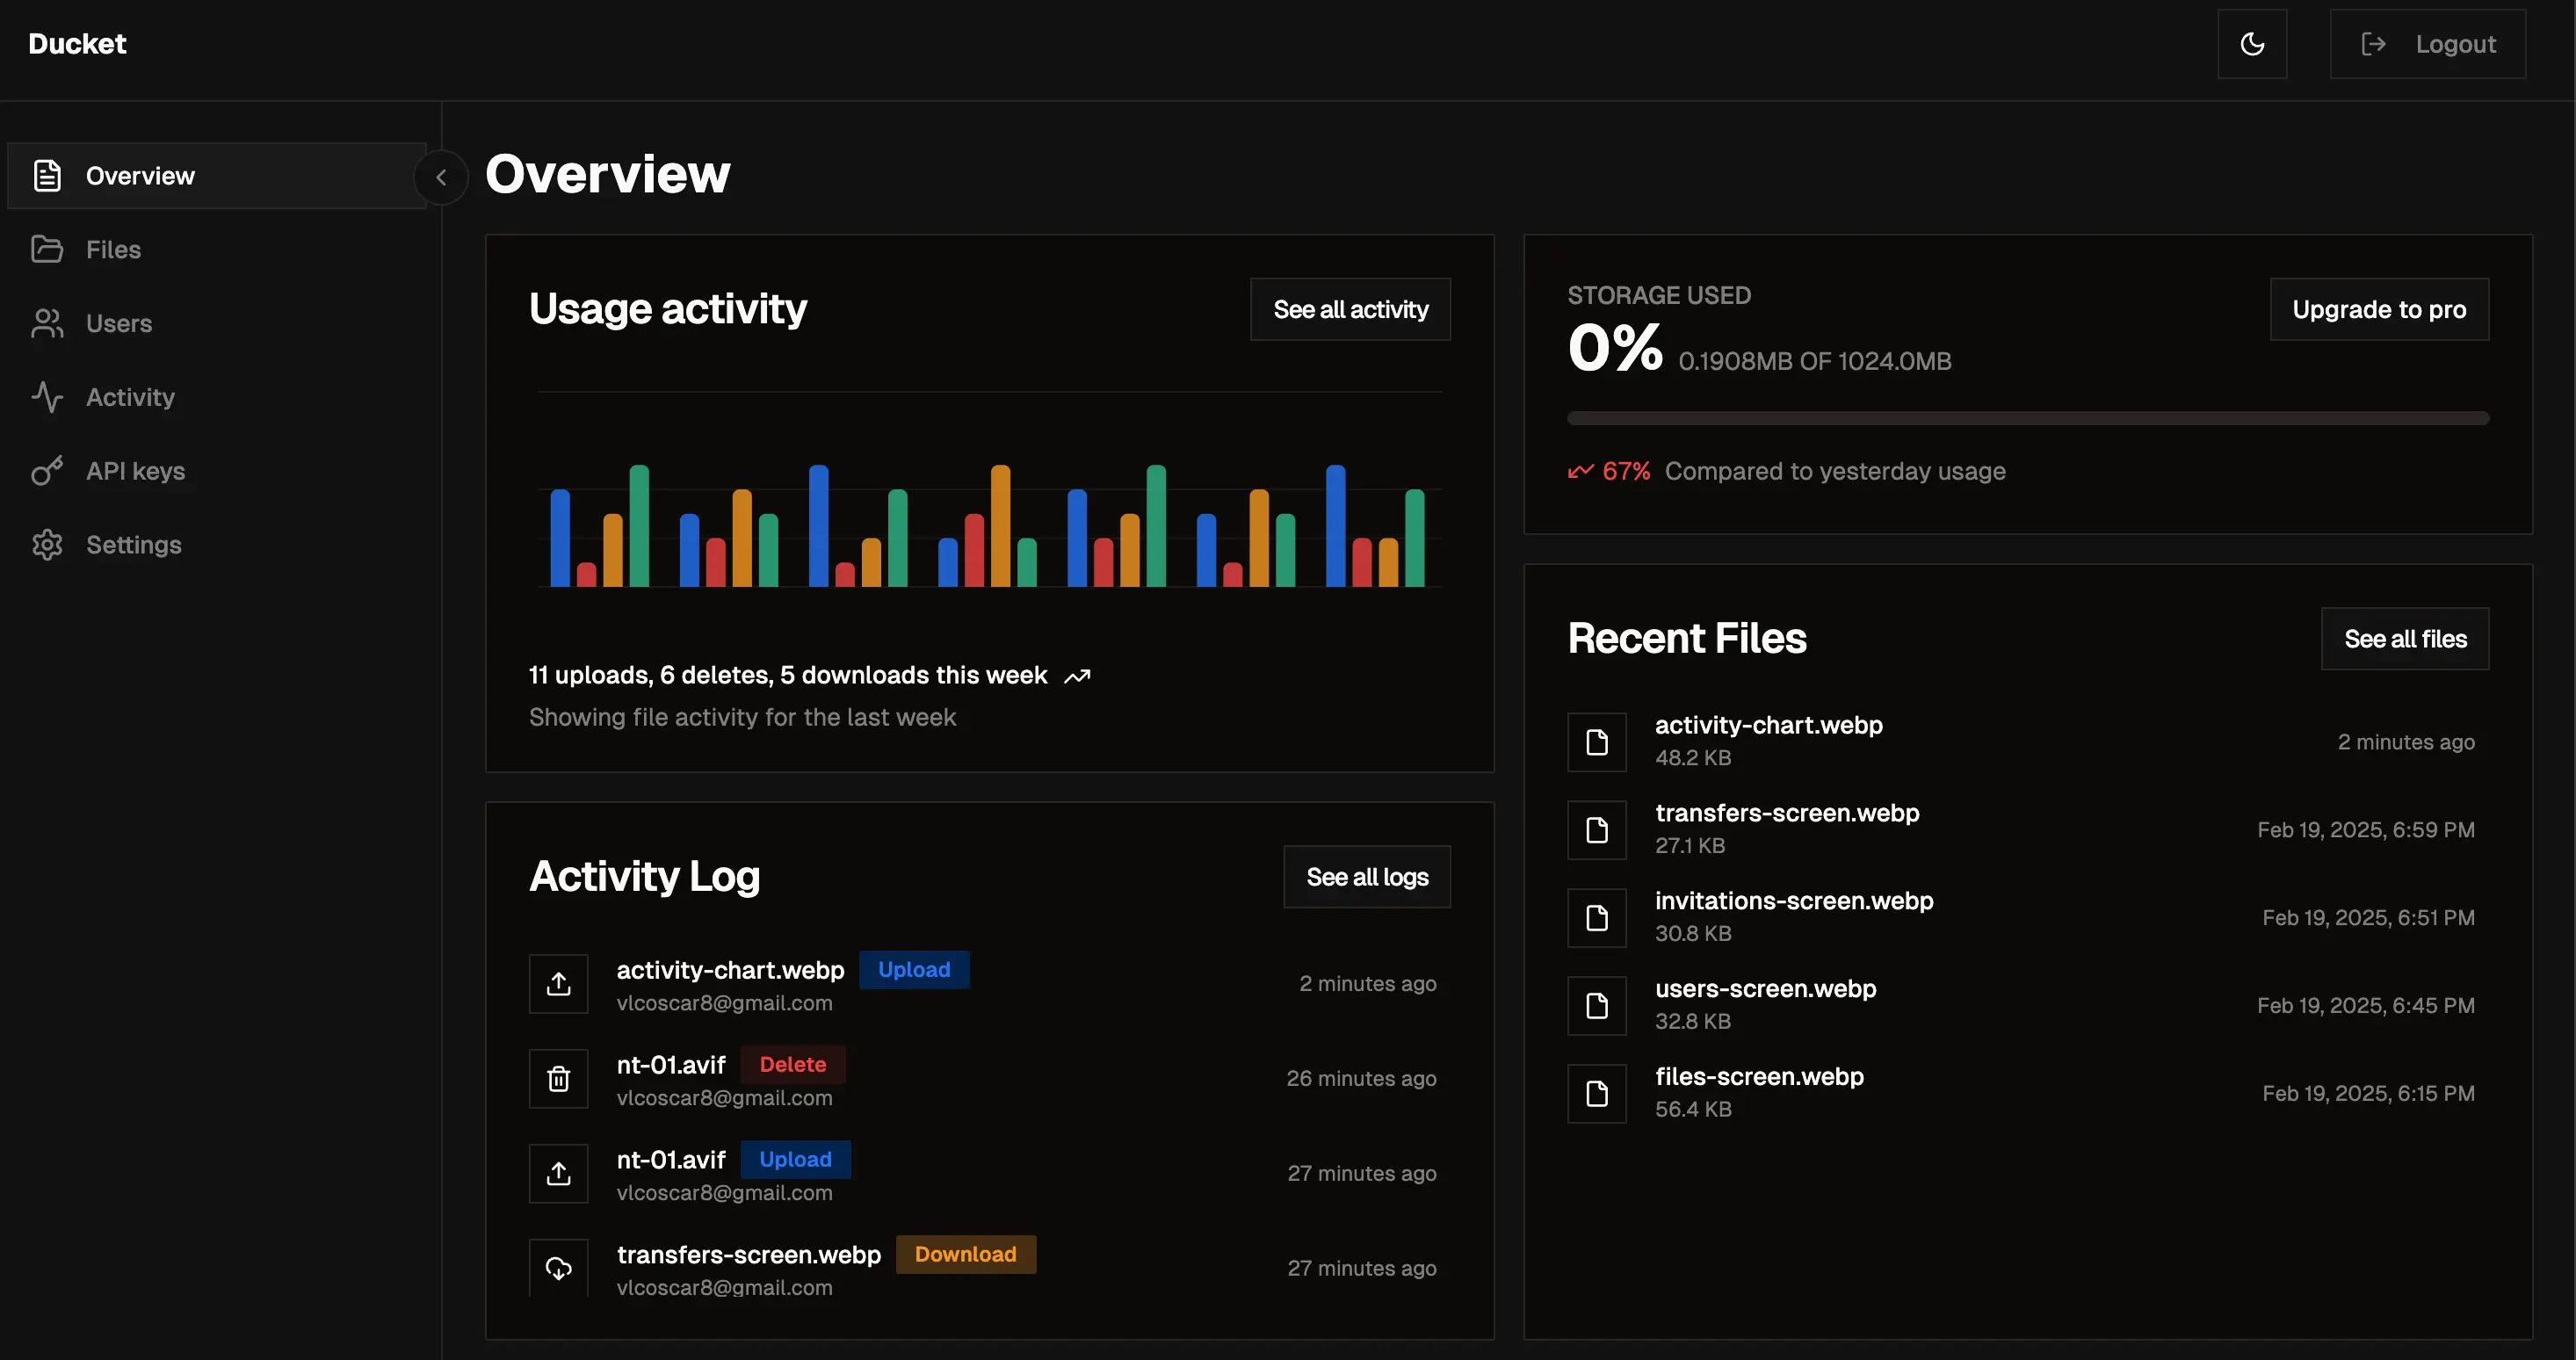Open the Overview sidebar item

[x=217, y=176]
